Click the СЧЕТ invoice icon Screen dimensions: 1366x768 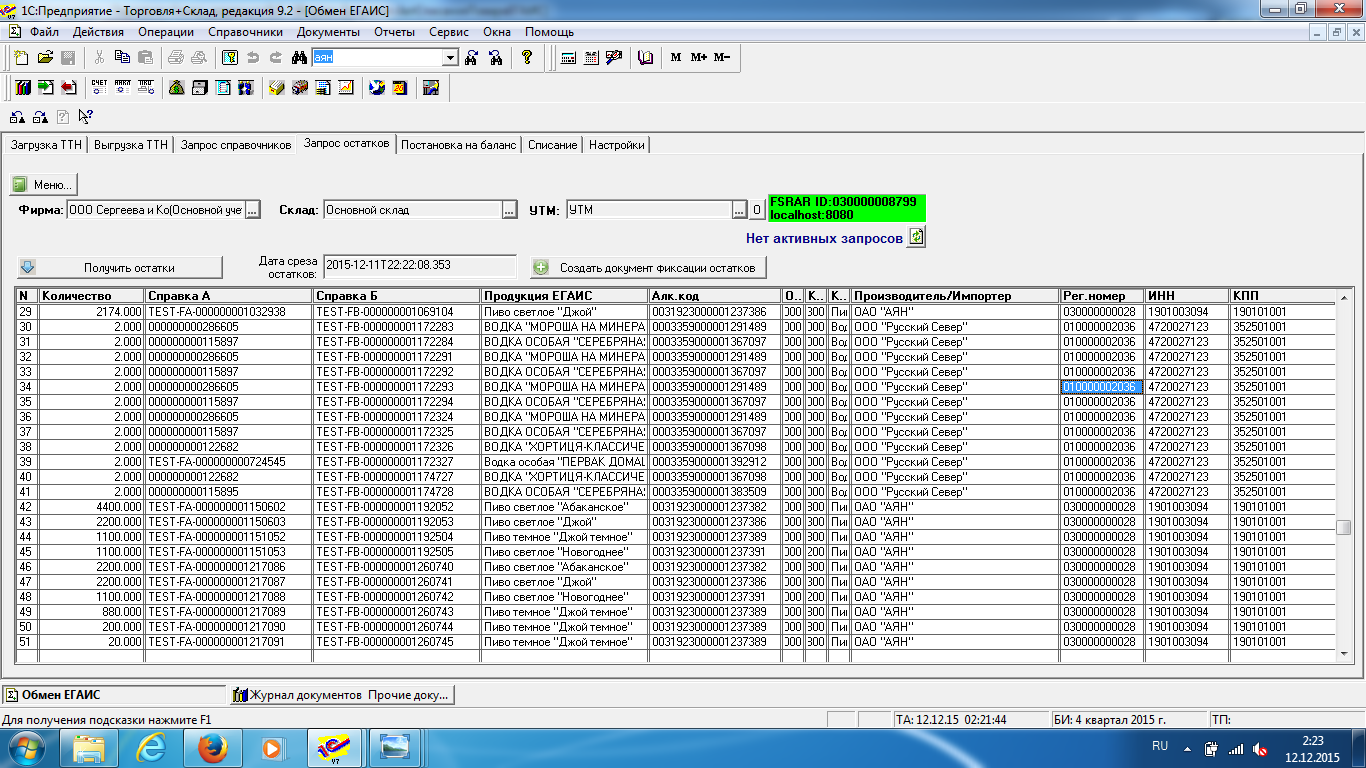pyautogui.click(x=99, y=88)
